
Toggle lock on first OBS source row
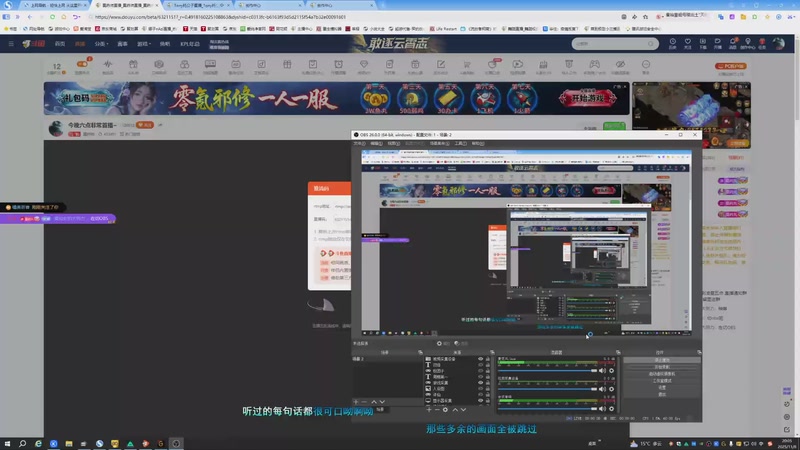click(487, 359)
